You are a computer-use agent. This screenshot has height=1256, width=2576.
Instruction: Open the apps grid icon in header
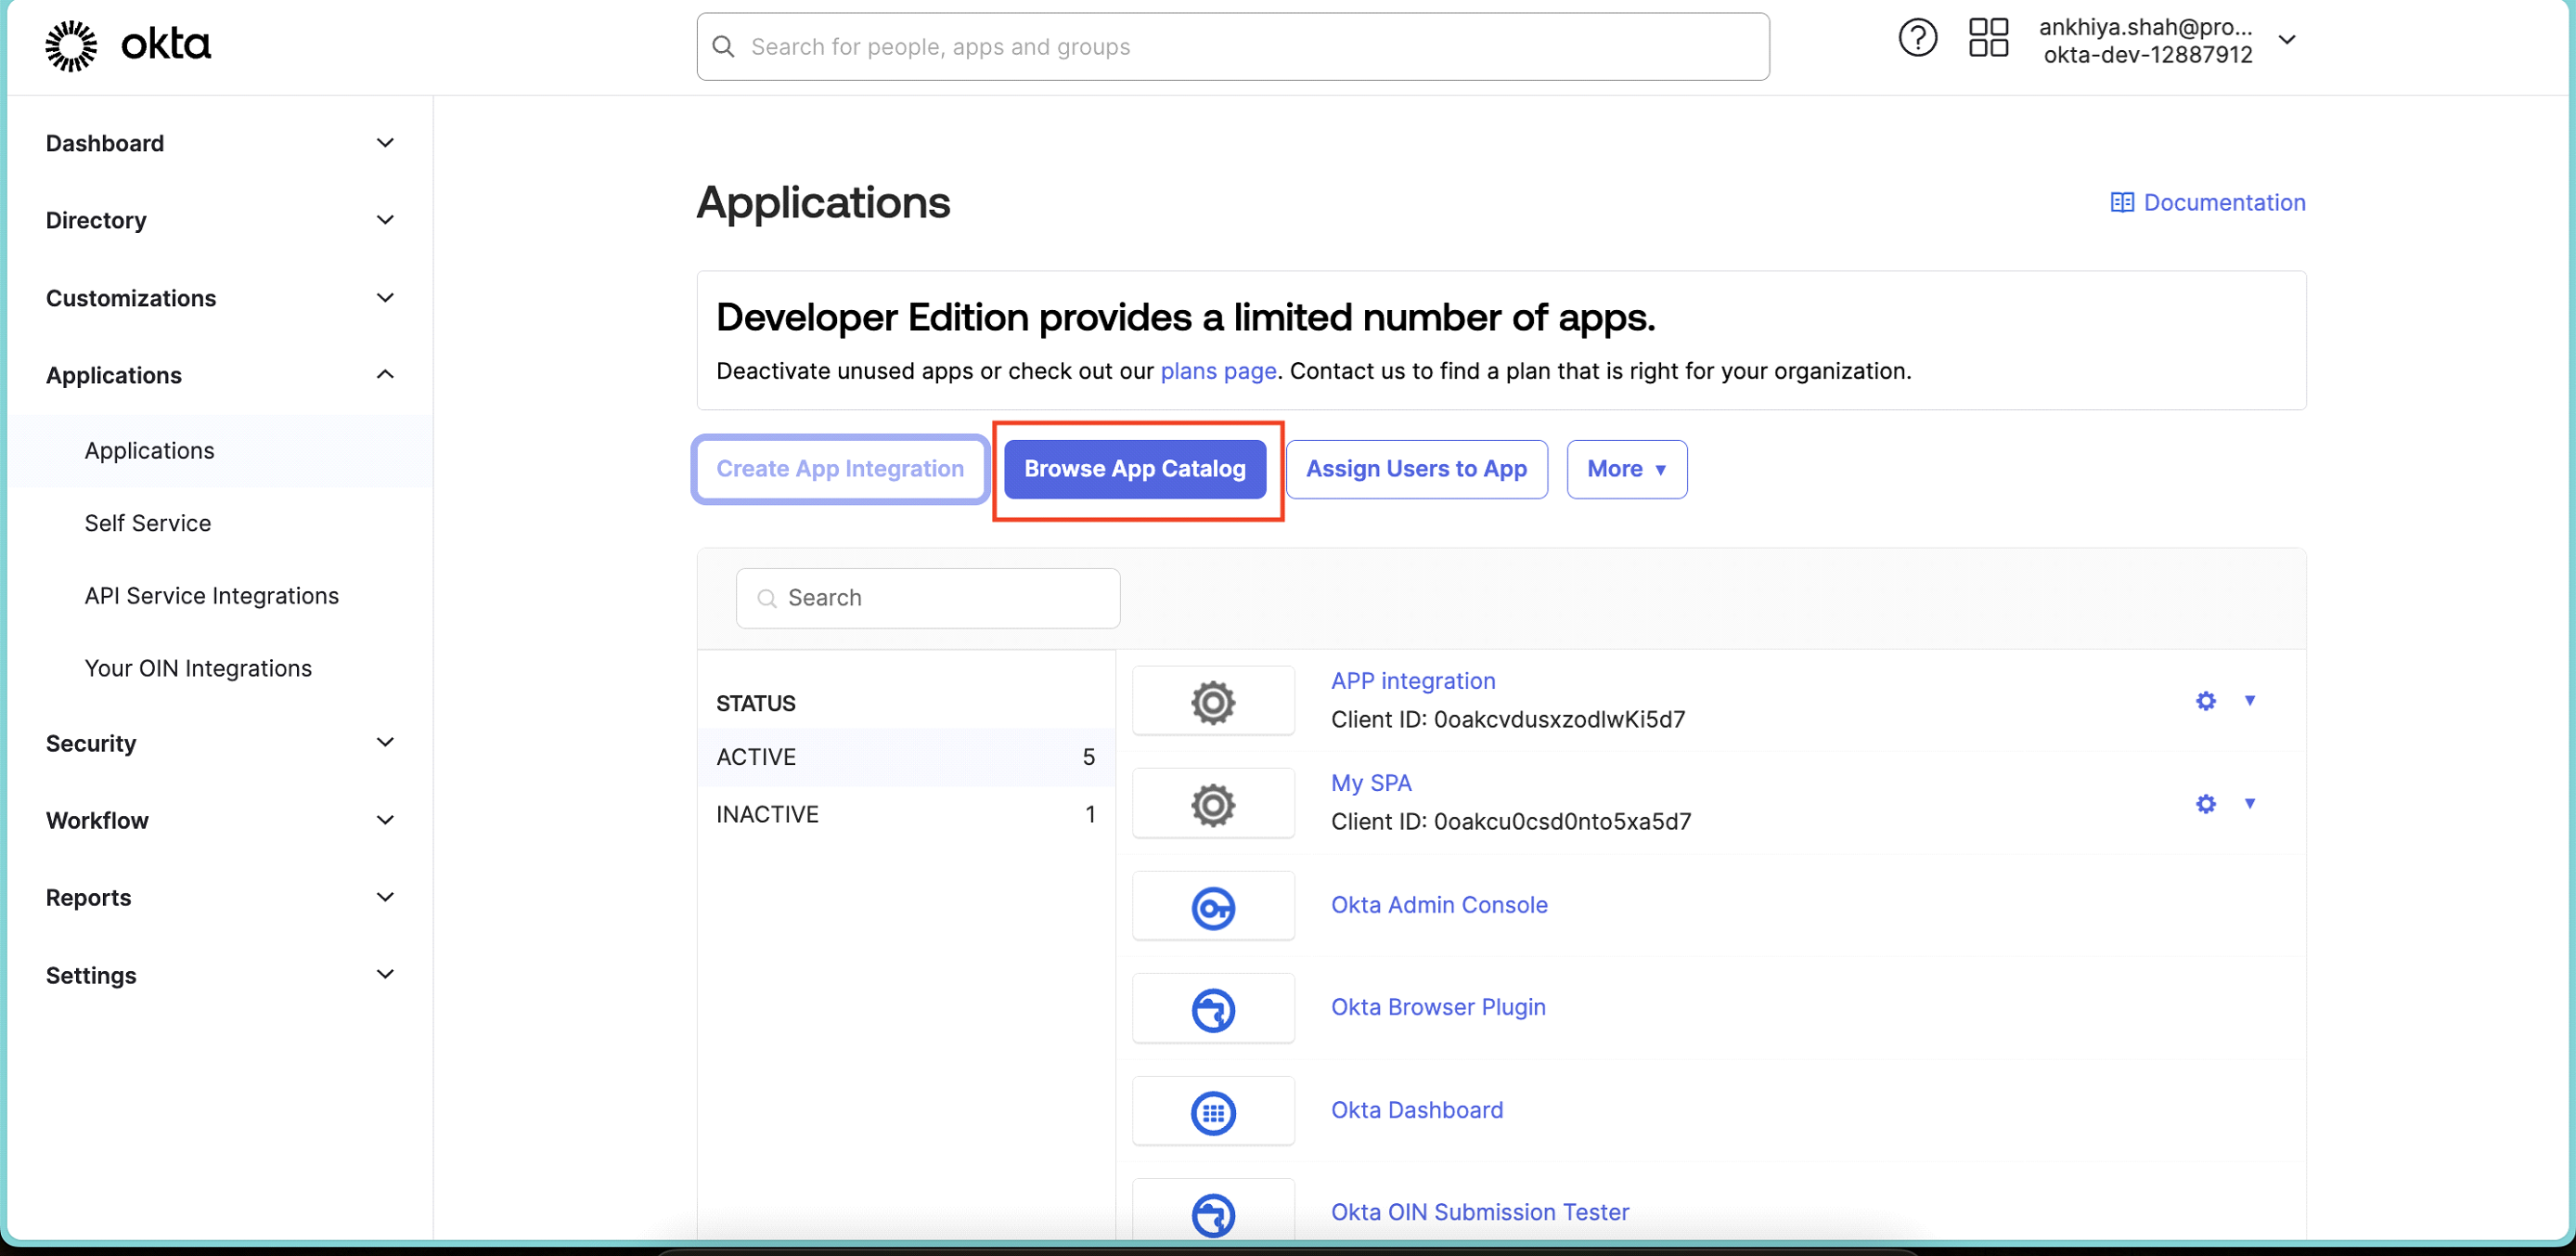(1987, 39)
